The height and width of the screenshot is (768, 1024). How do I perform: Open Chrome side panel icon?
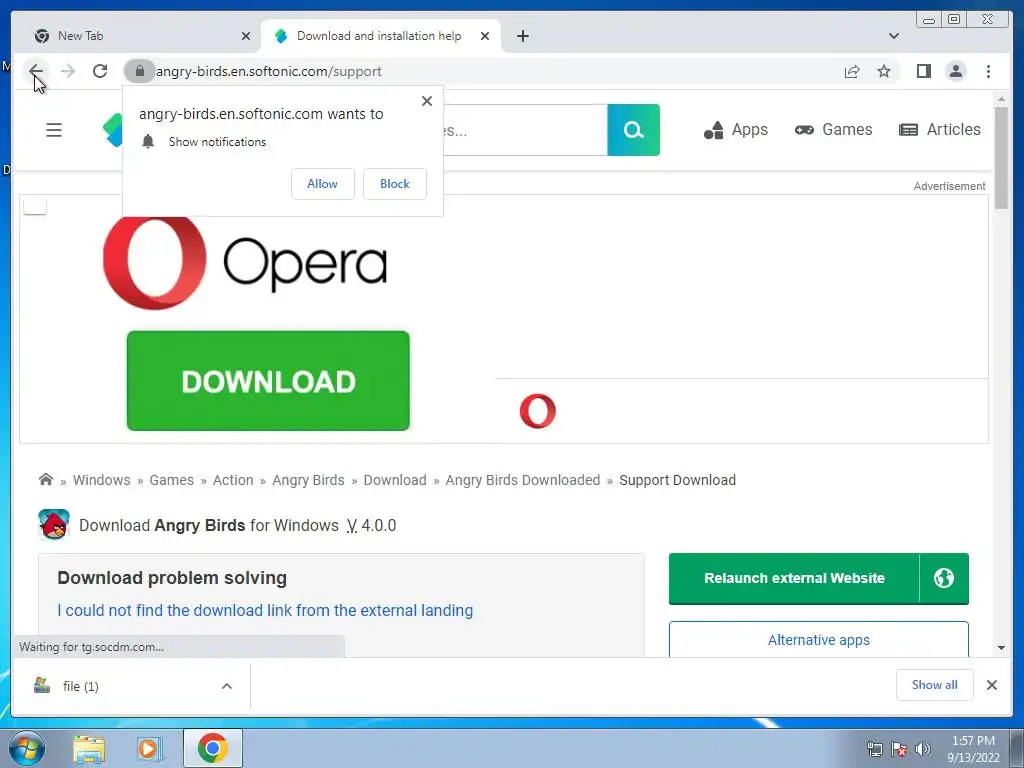(923, 71)
